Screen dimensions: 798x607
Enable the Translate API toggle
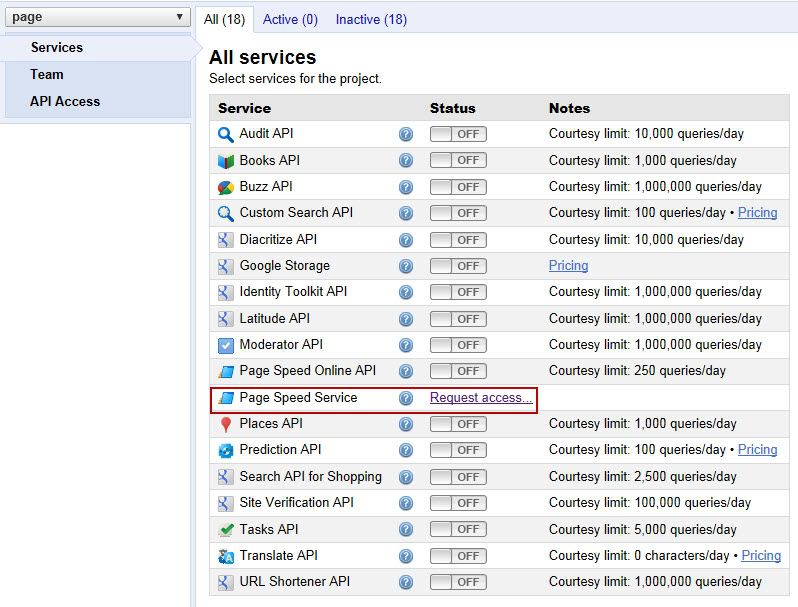point(458,556)
